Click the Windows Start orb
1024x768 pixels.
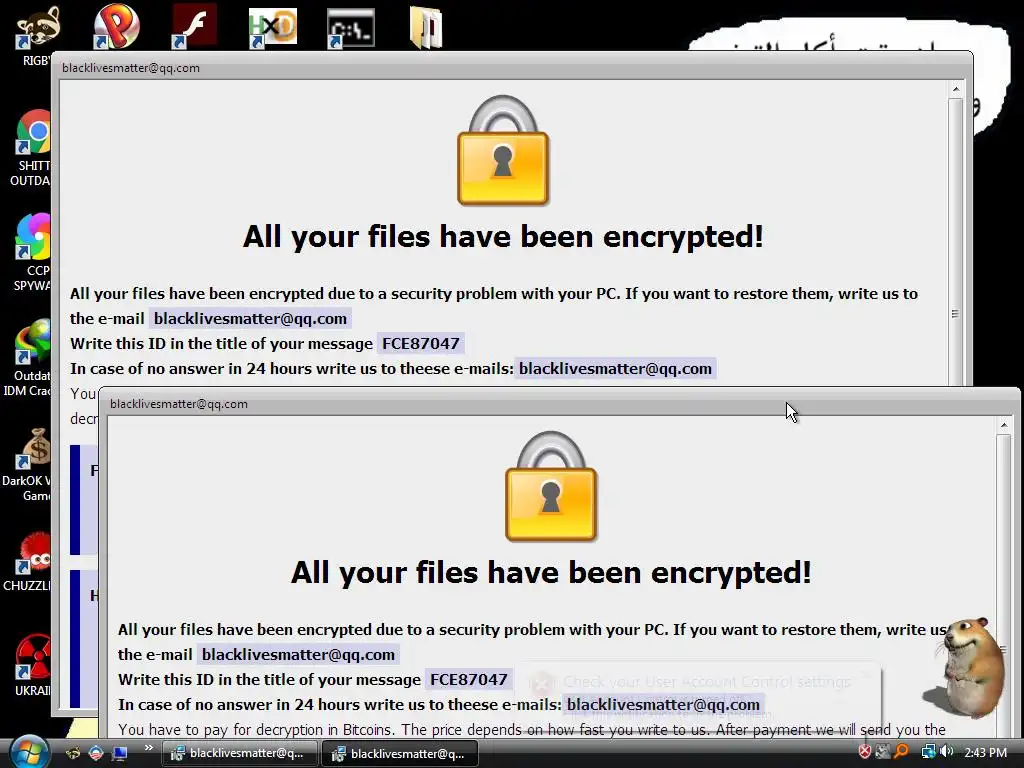point(29,752)
